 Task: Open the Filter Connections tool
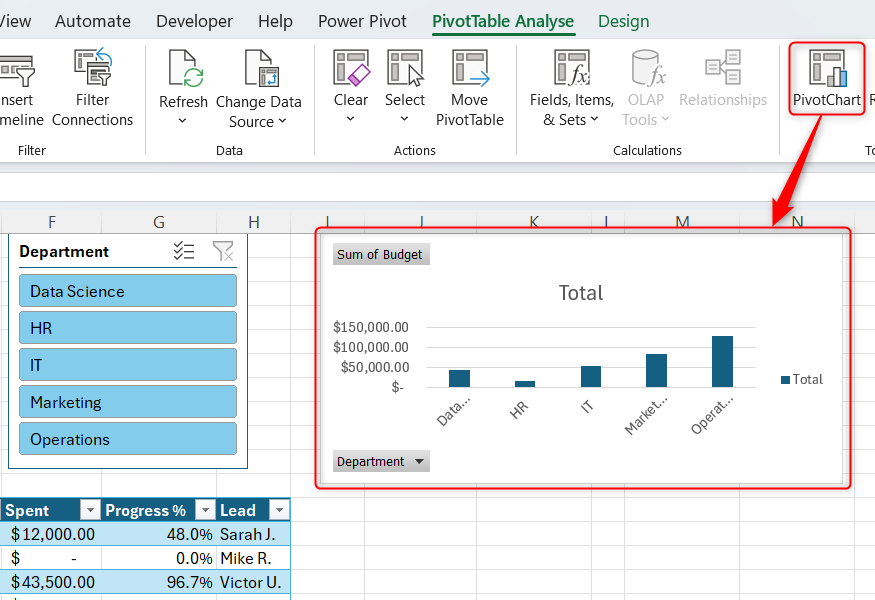click(x=93, y=88)
